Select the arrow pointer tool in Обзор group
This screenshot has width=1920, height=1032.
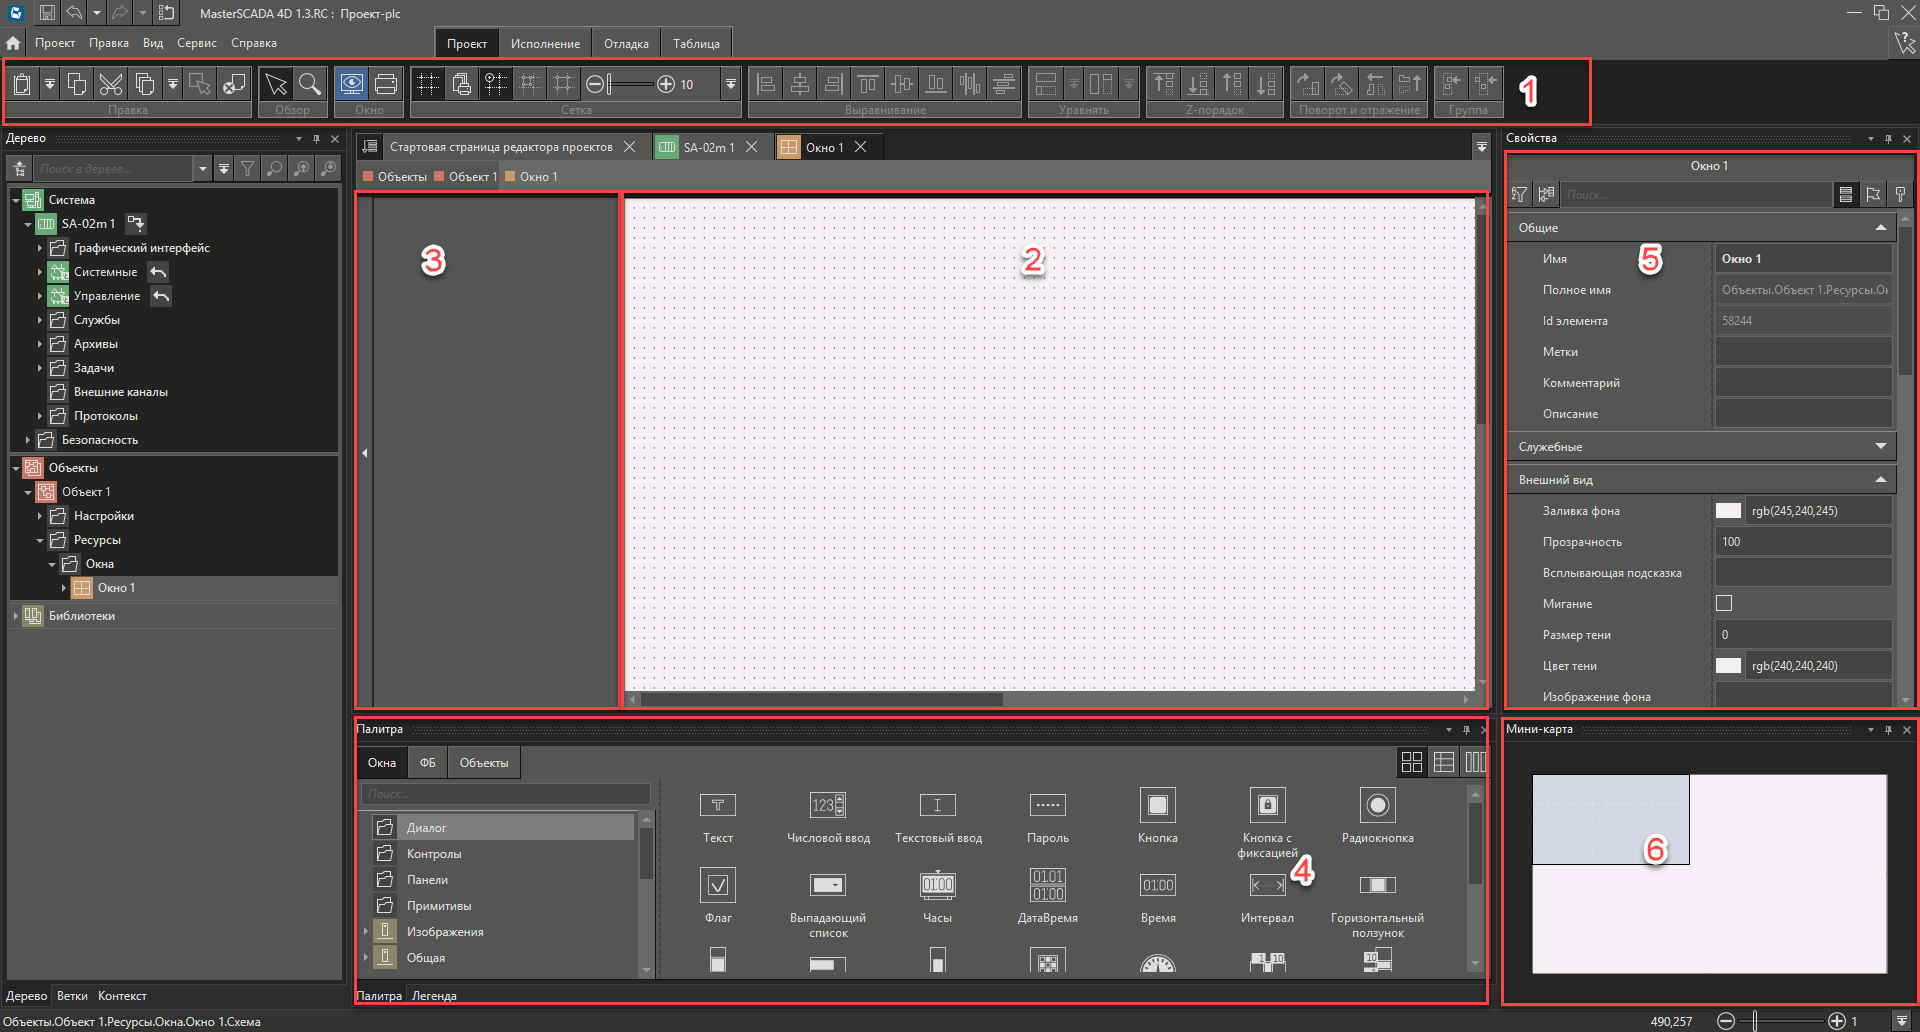tap(276, 84)
